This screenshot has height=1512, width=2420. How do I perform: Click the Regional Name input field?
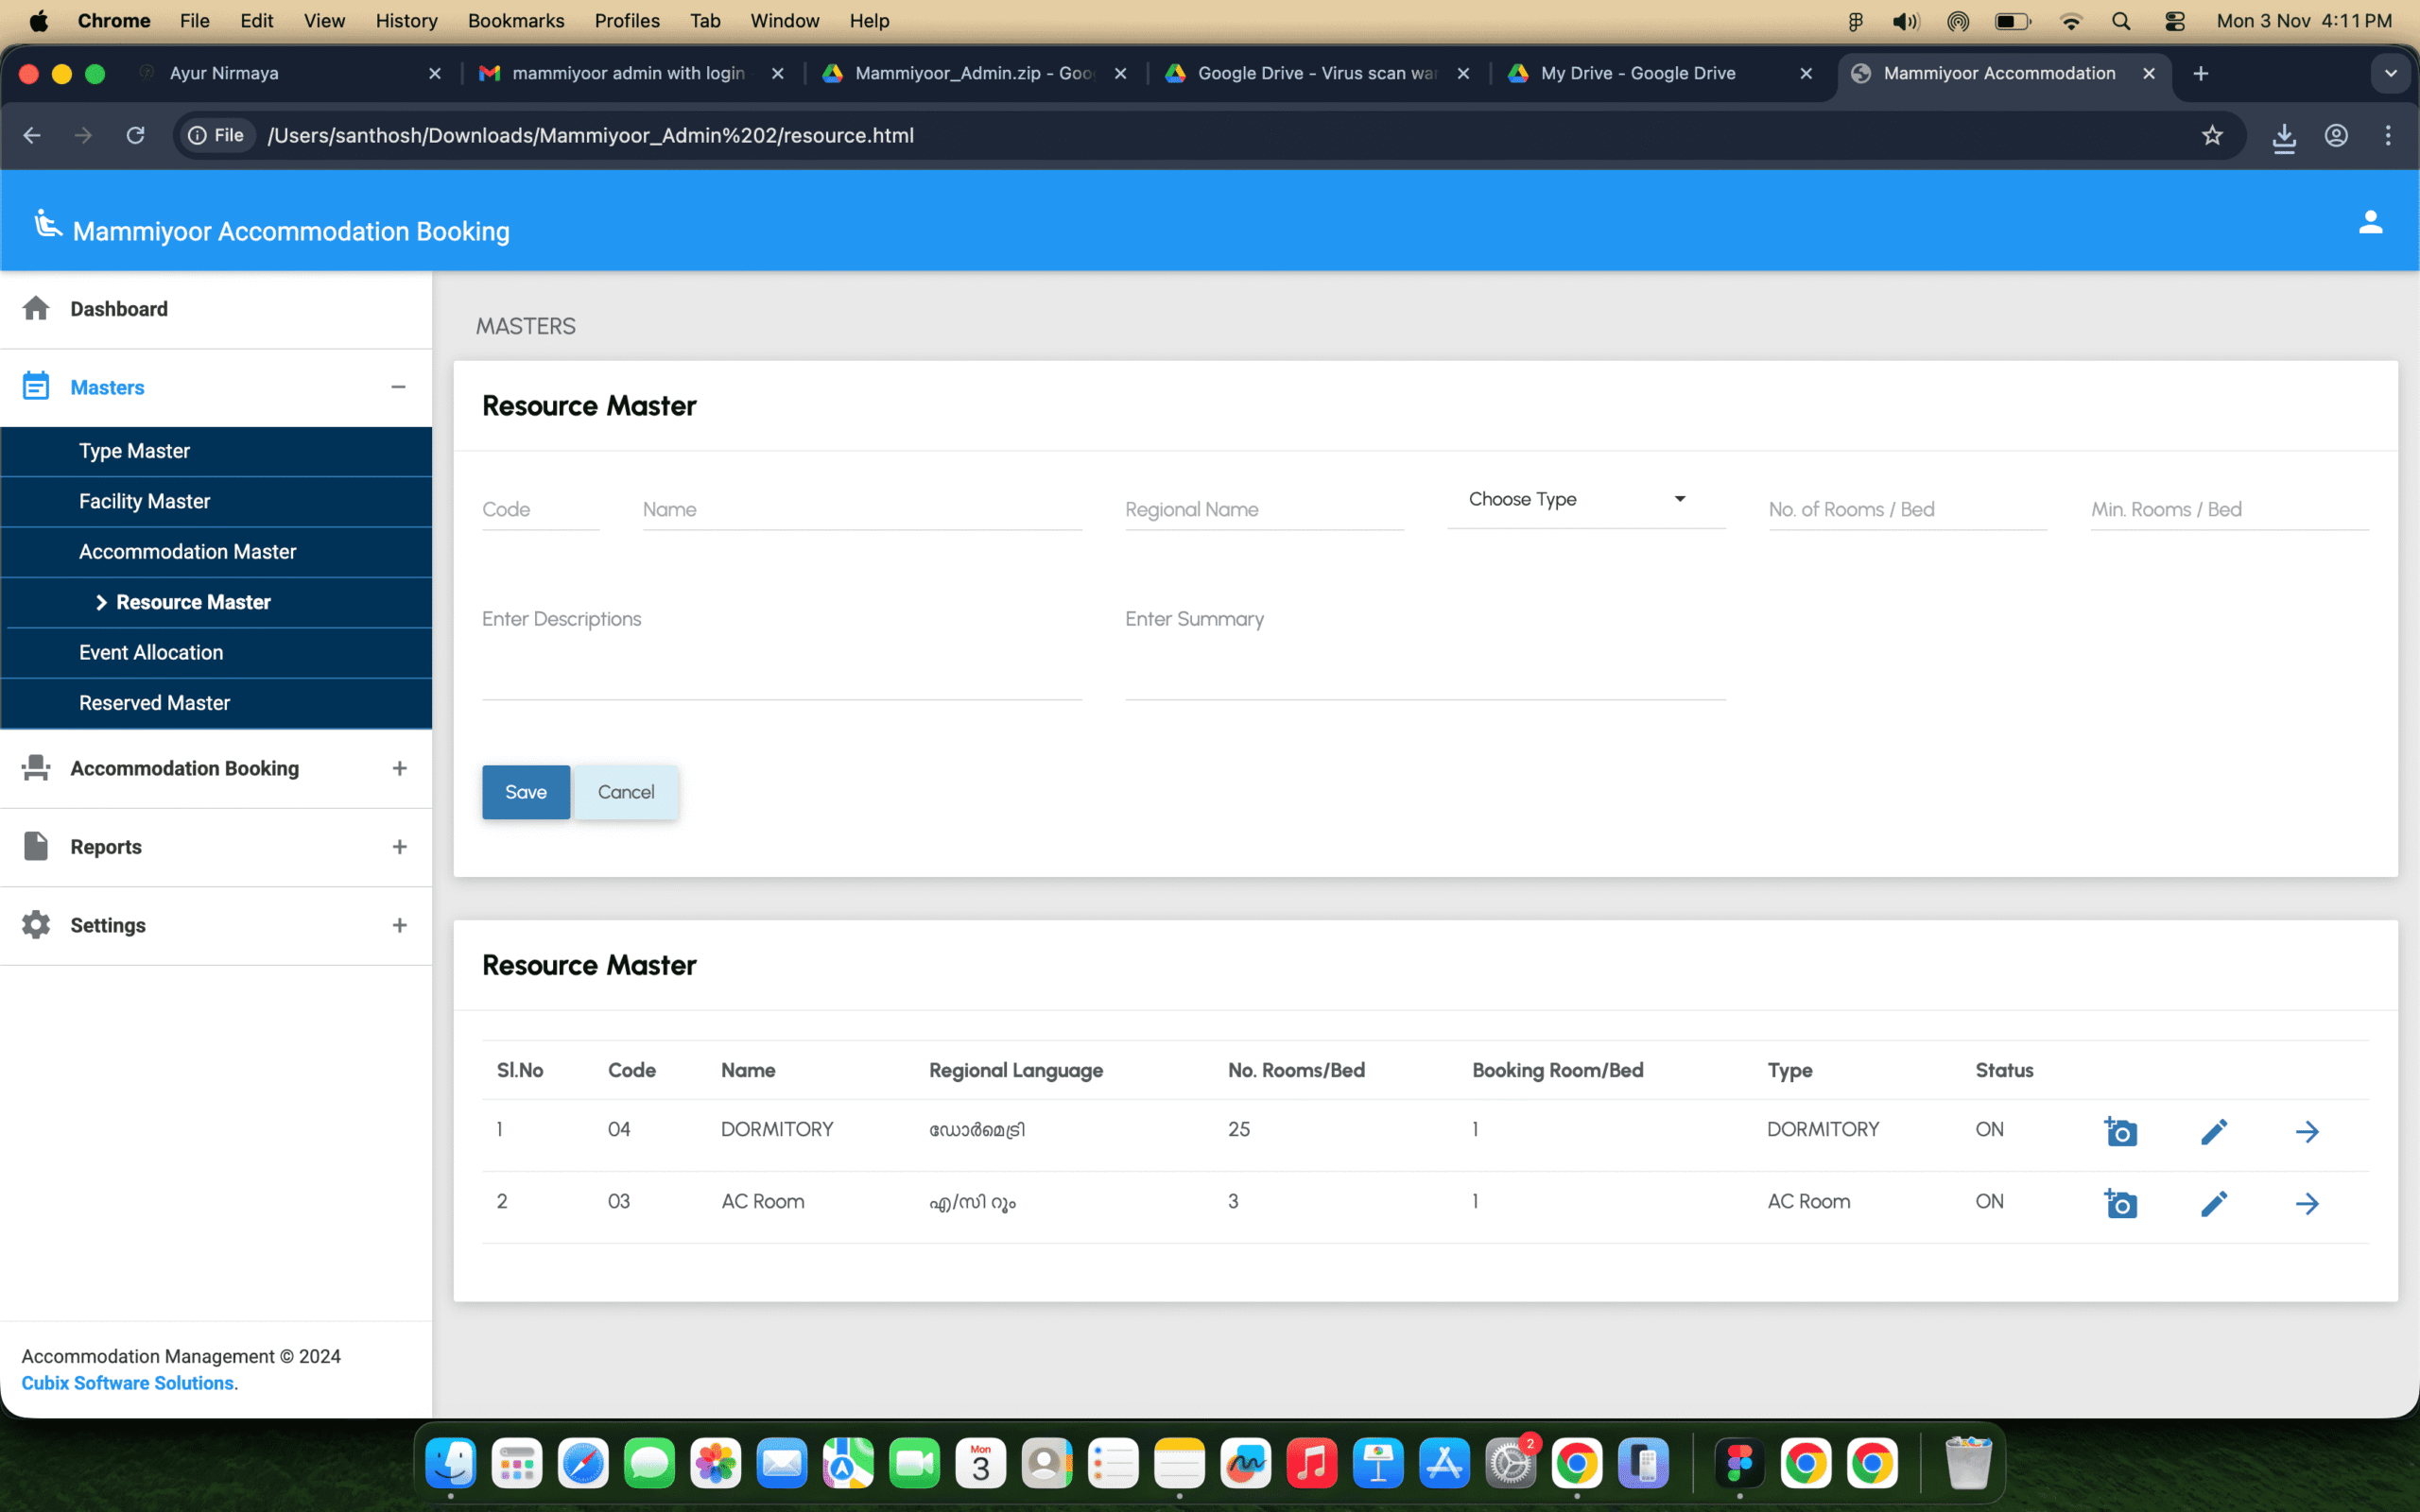[x=1263, y=510]
